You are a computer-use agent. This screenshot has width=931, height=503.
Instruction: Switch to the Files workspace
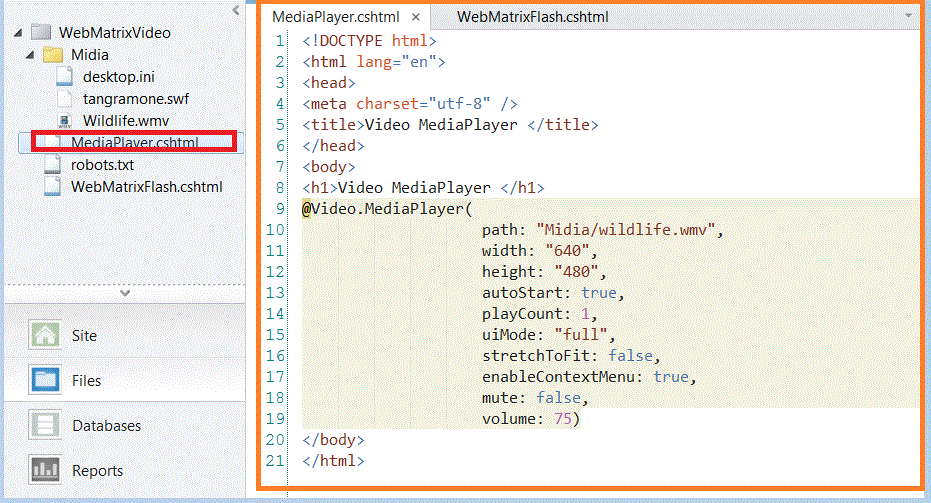pos(125,381)
